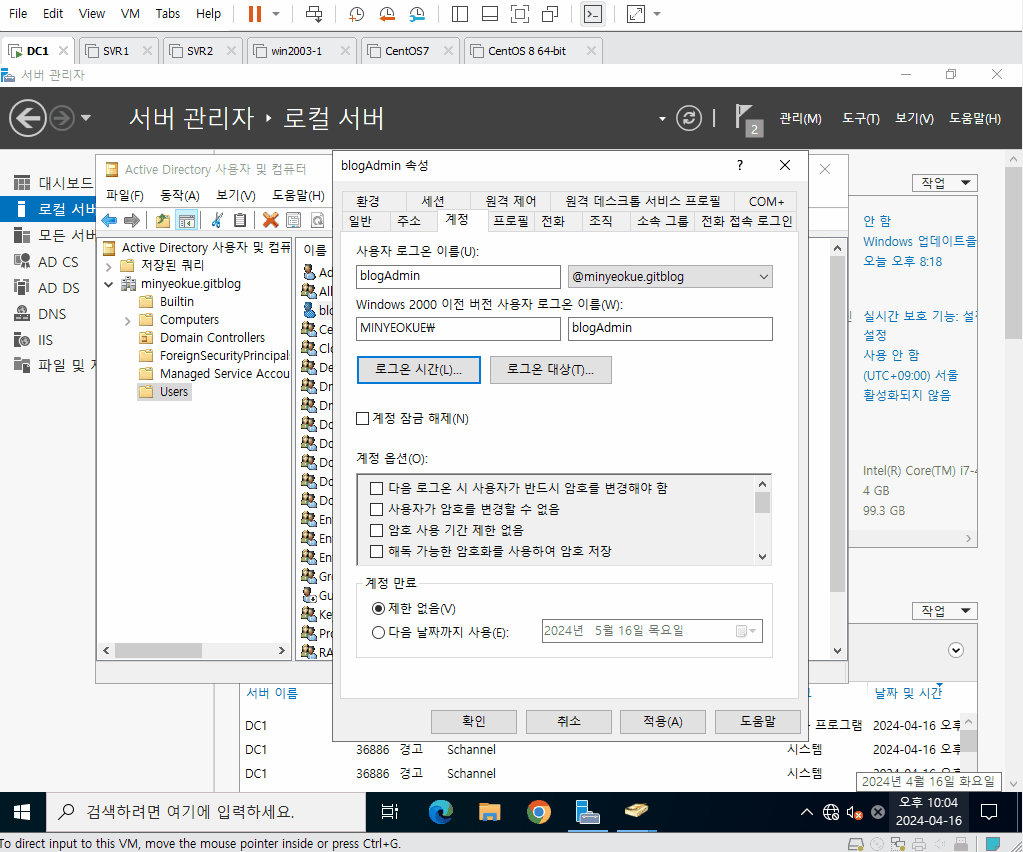The width and height of the screenshot is (1023, 852).
Task: Open the snapshot manager wrench clock icon
Action: tap(417, 14)
